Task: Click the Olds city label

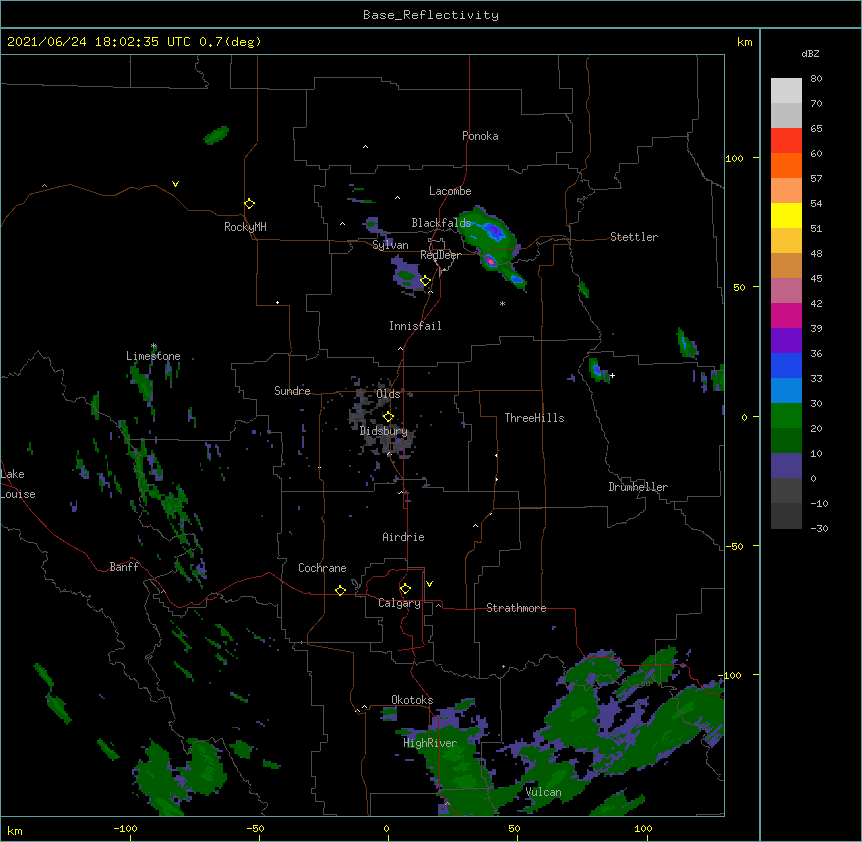Action: pyautogui.click(x=388, y=394)
